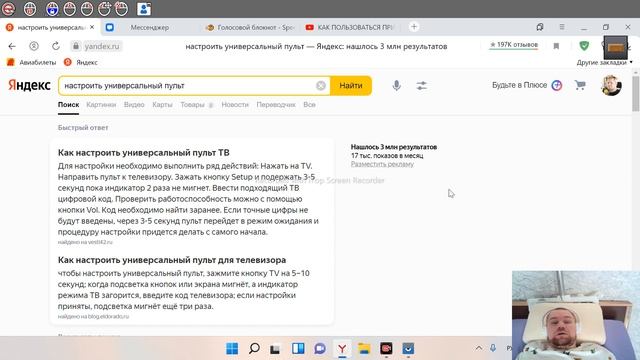This screenshot has height=360, width=640.
Task: Expand Другие закладки bookmarks folder
Action: click(604, 62)
